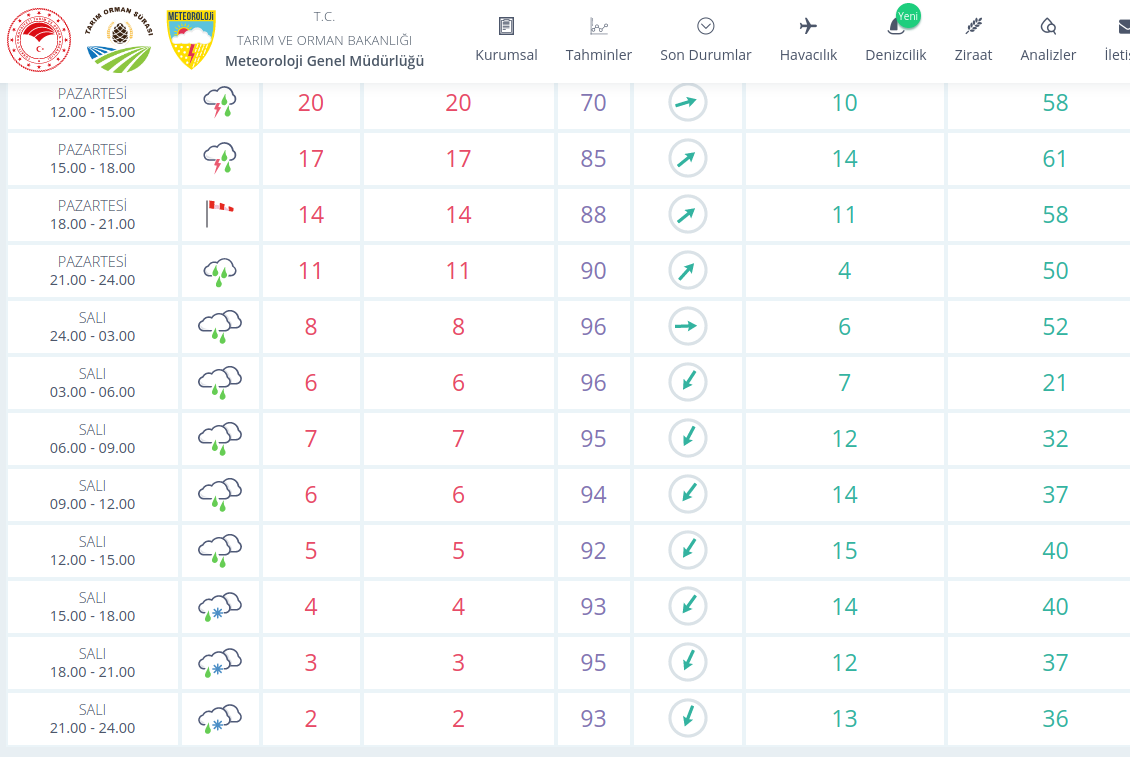
Task: Click the wind direction arrow for Salı 21.00 - 24.00
Action: point(688,718)
